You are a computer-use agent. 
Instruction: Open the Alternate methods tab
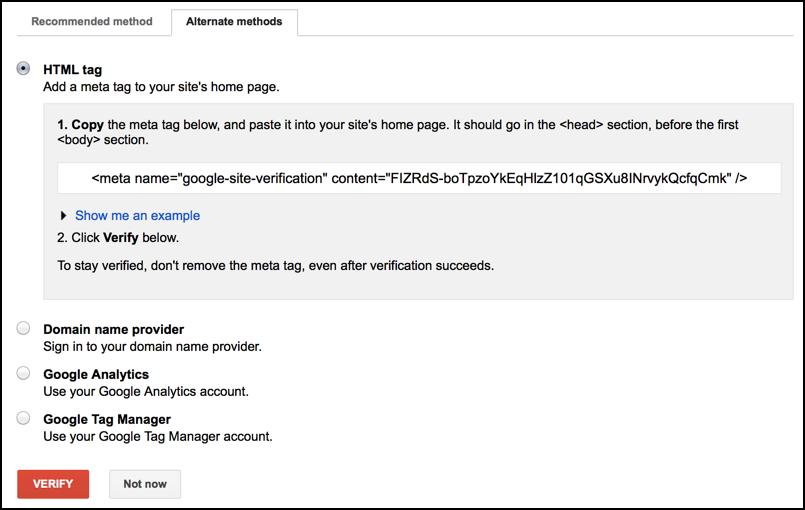[x=234, y=21]
